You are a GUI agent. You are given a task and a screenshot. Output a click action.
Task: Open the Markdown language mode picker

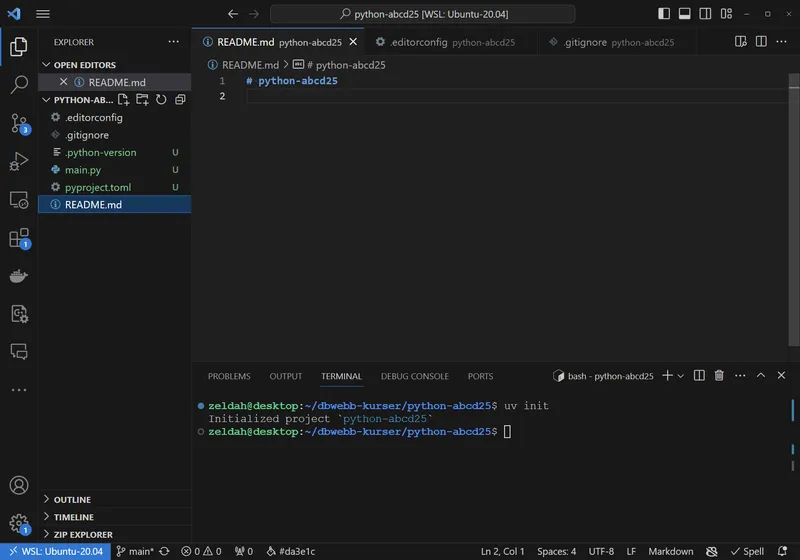[670, 551]
